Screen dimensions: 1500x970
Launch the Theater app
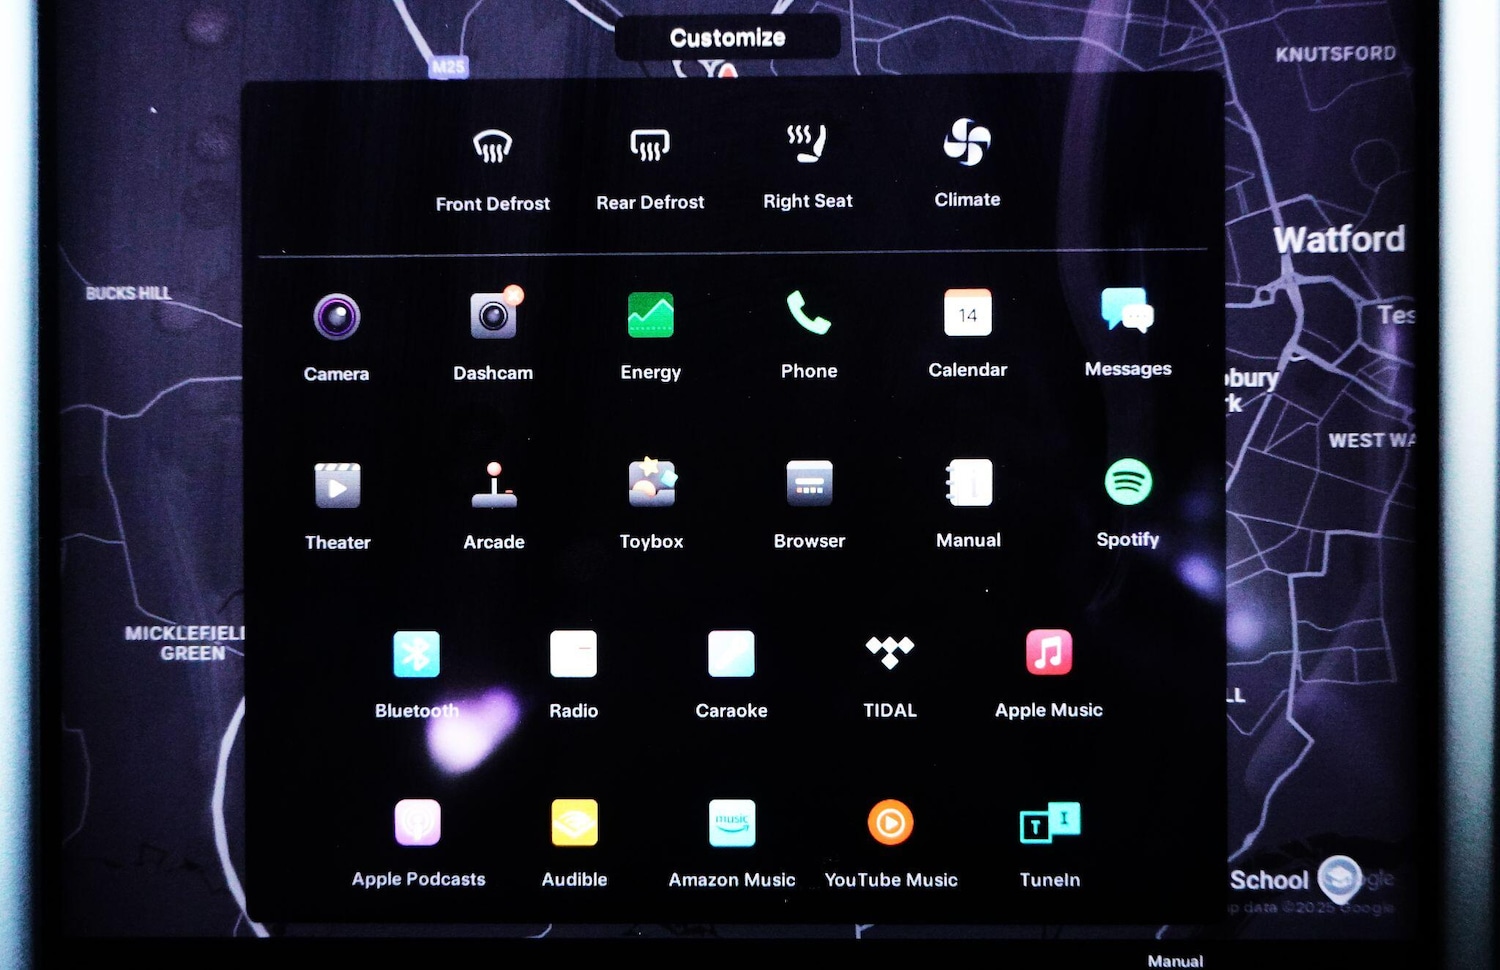[x=337, y=486]
